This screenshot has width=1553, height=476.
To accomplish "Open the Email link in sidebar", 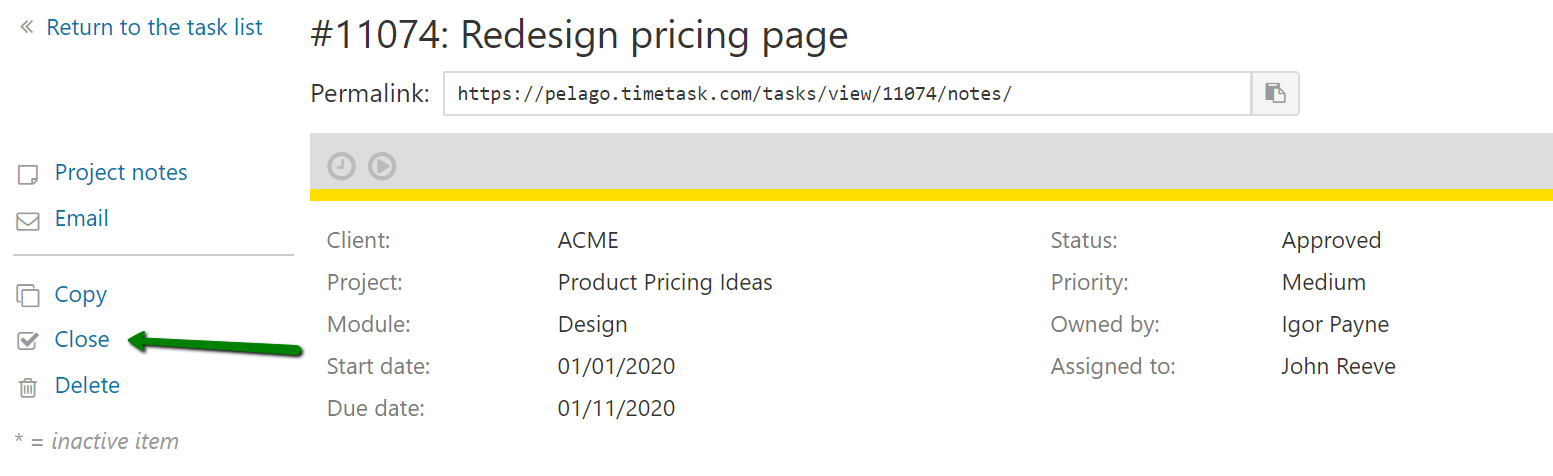I will coord(82,219).
